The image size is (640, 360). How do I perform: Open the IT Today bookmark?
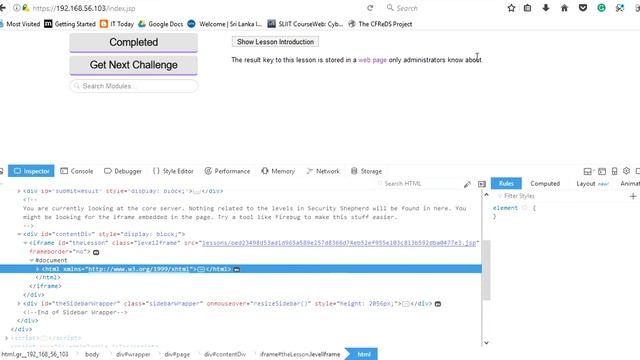coord(117,24)
